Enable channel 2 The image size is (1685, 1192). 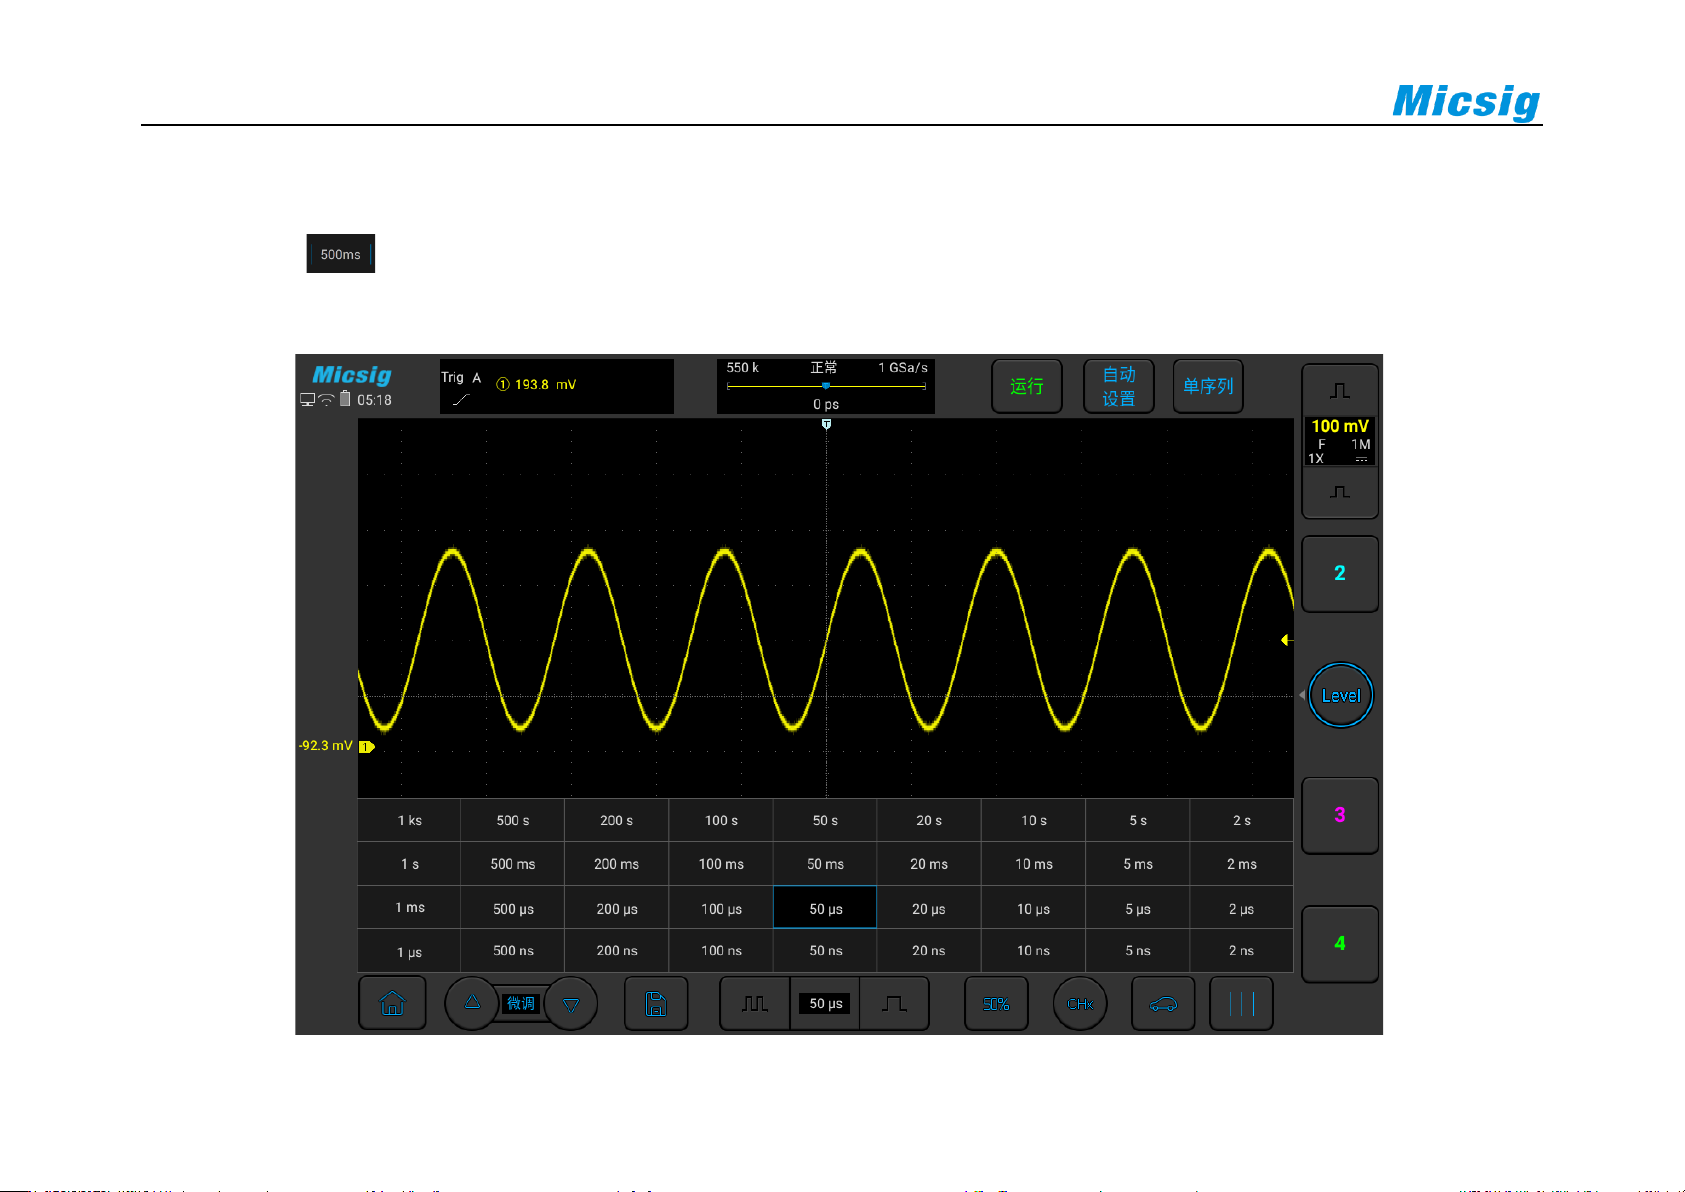point(1340,573)
